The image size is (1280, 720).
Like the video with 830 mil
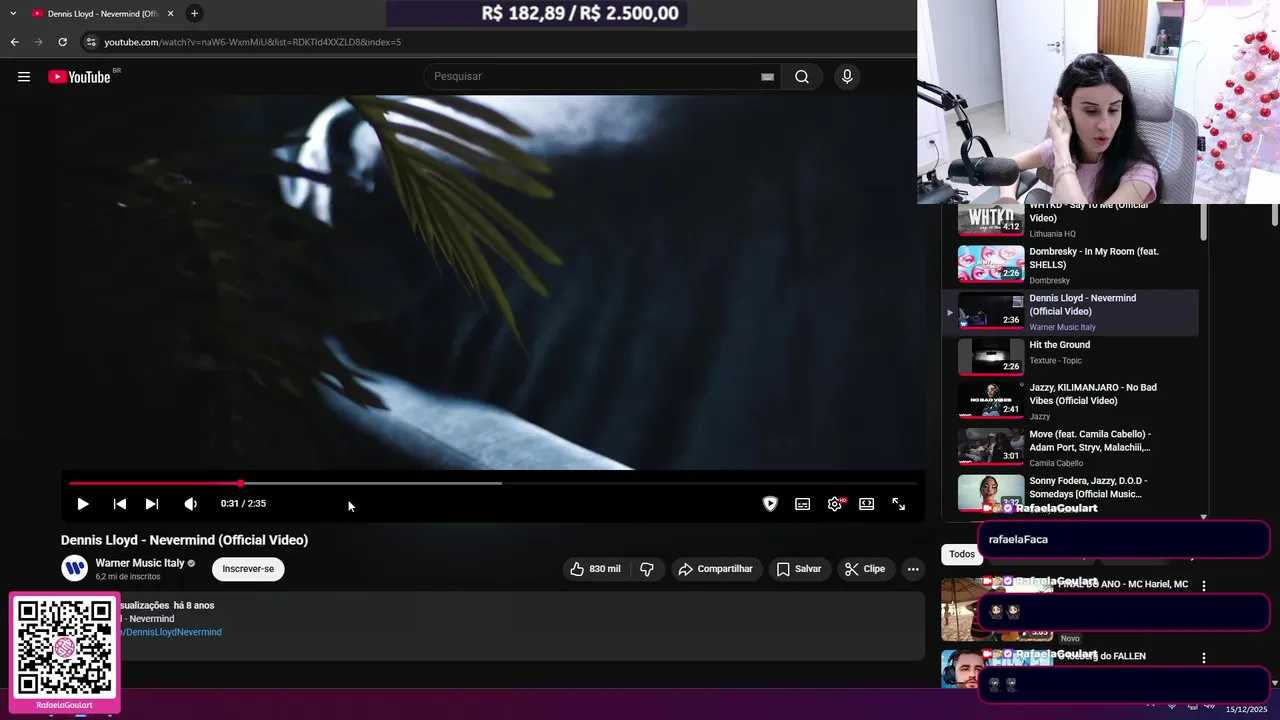point(596,569)
